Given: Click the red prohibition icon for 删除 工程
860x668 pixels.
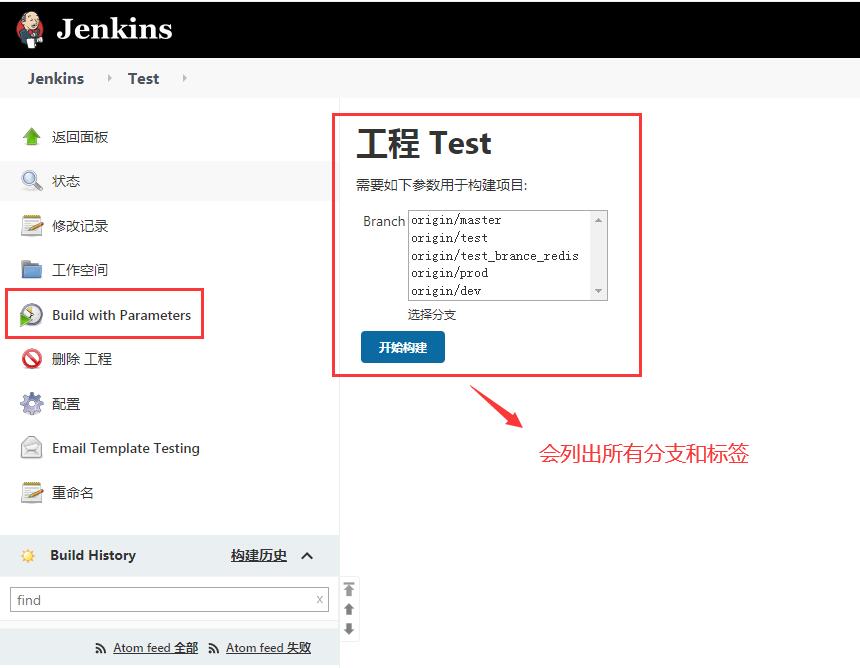Looking at the screenshot, I should coord(32,359).
